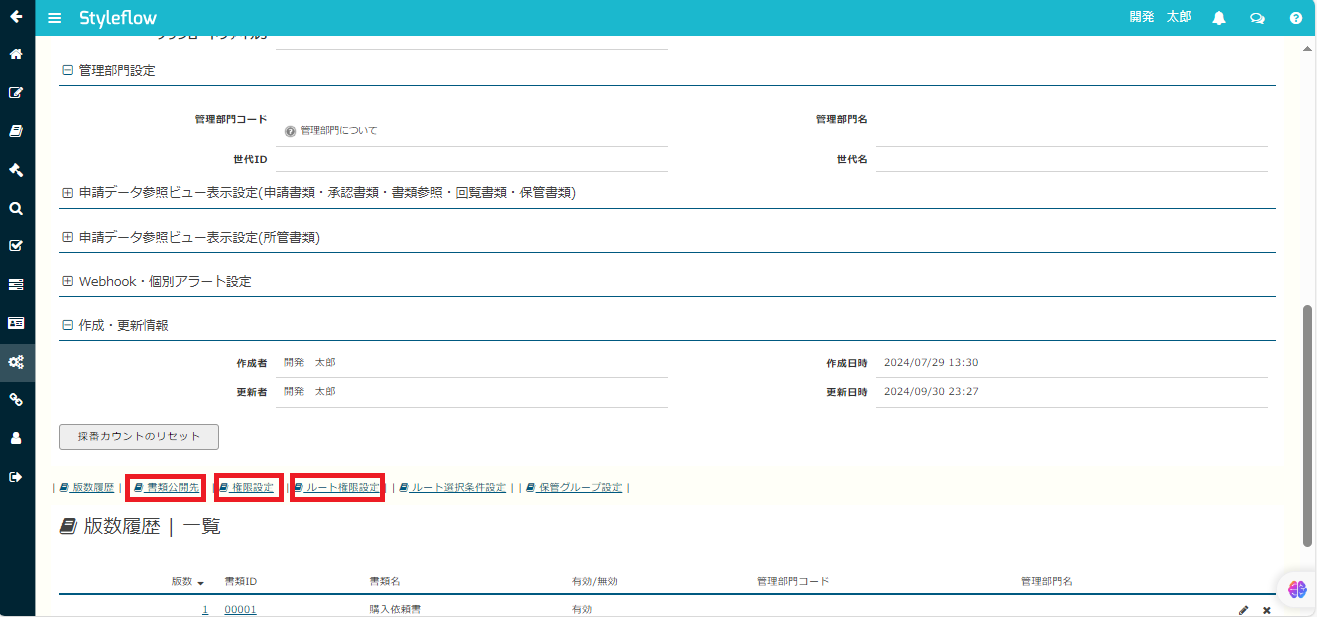Click the sign-out sidebar icon
This screenshot has width=1317, height=617.
[x=16, y=477]
